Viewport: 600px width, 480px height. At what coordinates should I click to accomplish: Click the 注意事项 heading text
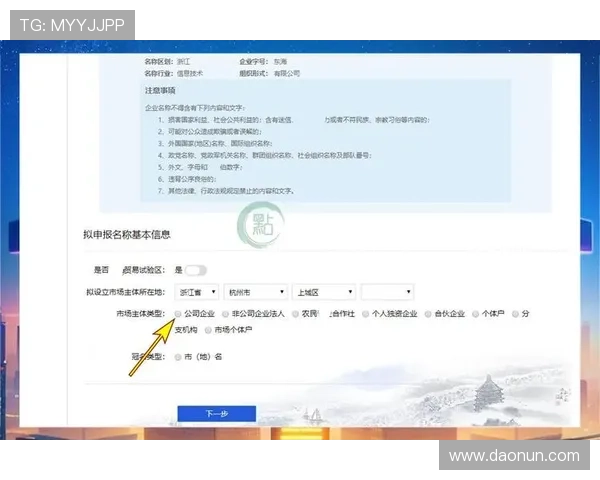point(160,91)
